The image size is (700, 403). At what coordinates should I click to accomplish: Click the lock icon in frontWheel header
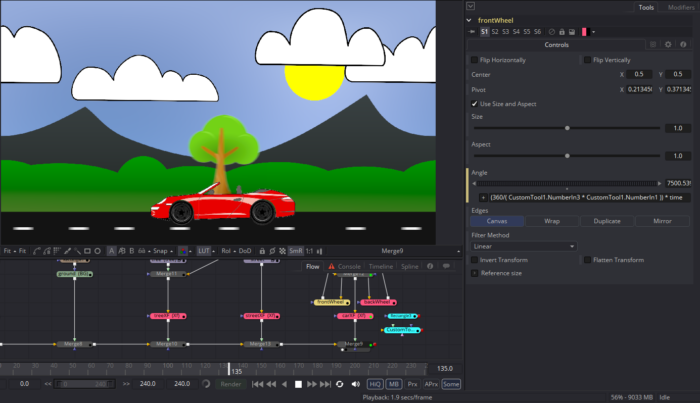tap(562, 32)
